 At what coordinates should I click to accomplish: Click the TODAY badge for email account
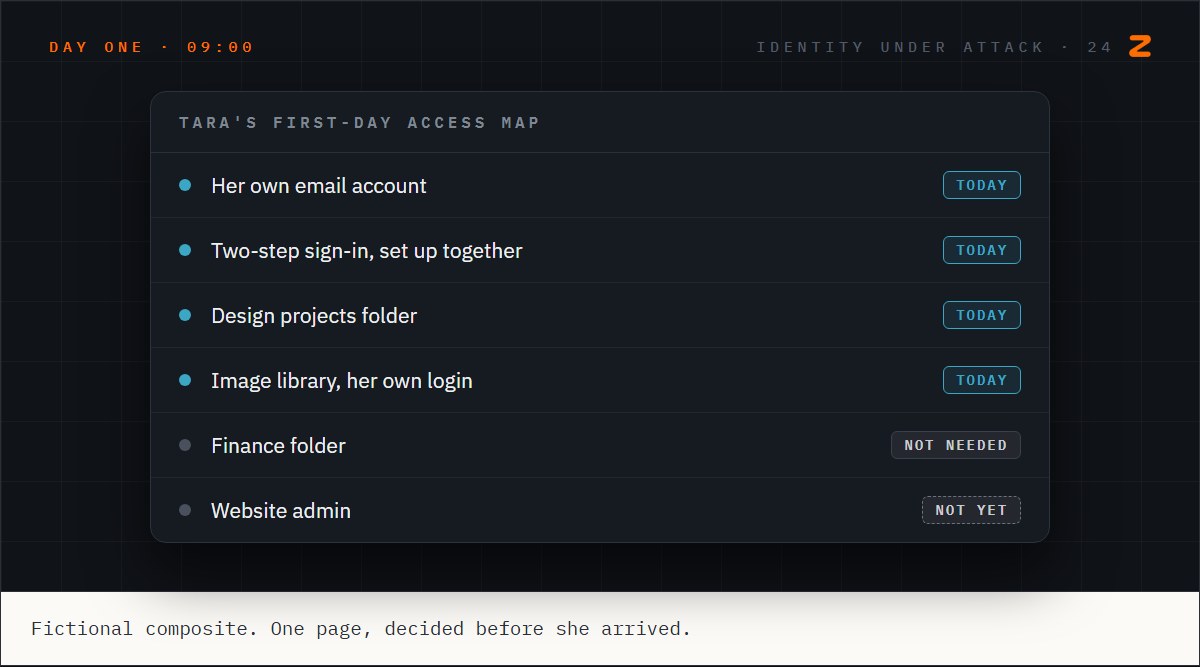click(x=981, y=185)
